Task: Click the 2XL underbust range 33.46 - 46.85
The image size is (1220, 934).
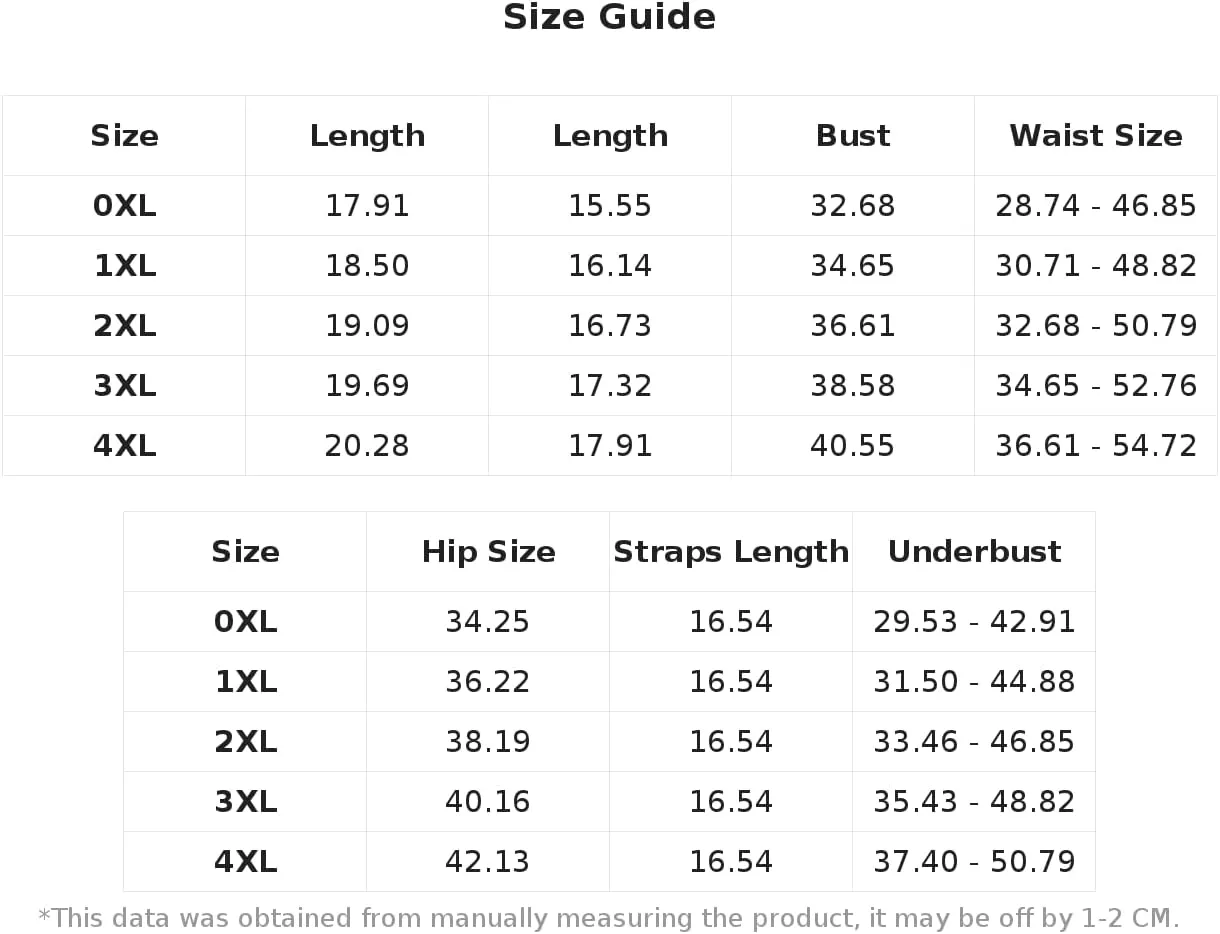Action: coord(974,742)
